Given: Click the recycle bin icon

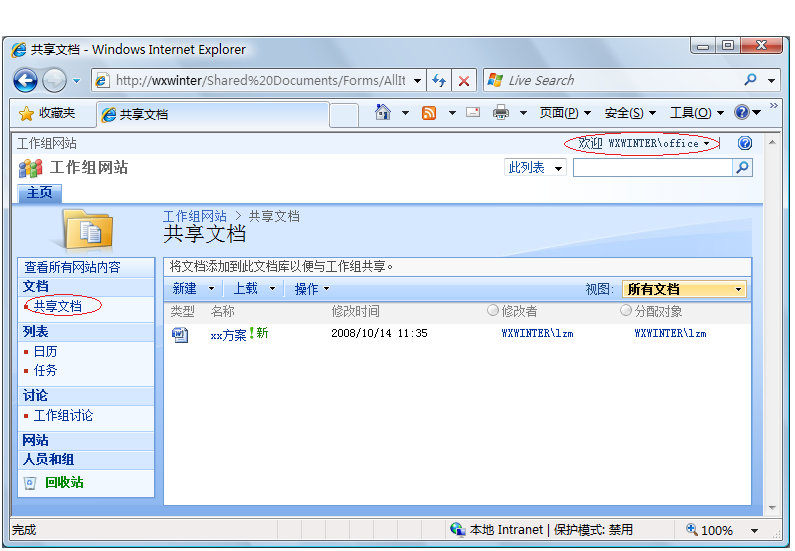Looking at the screenshot, I should click(x=30, y=483).
